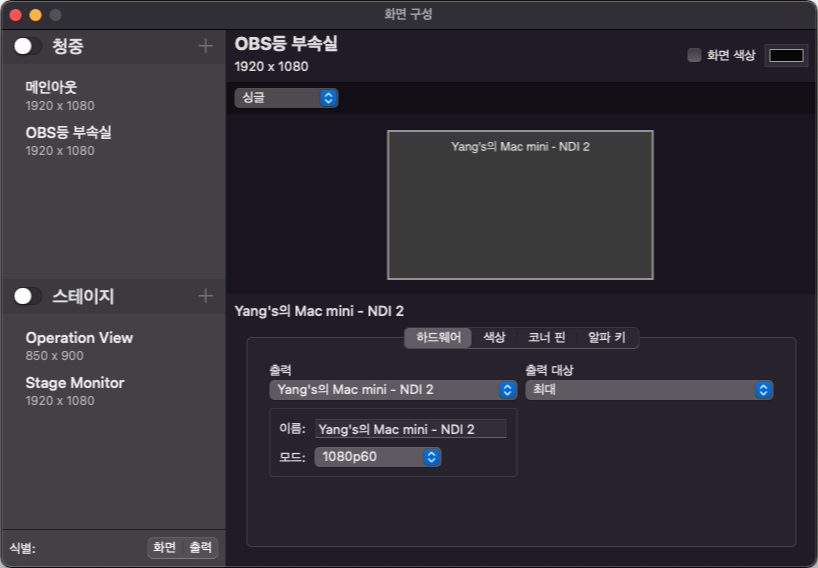818x568 pixels.
Task: Select the NDI 2 screen preview thumbnail
Action: pos(520,205)
